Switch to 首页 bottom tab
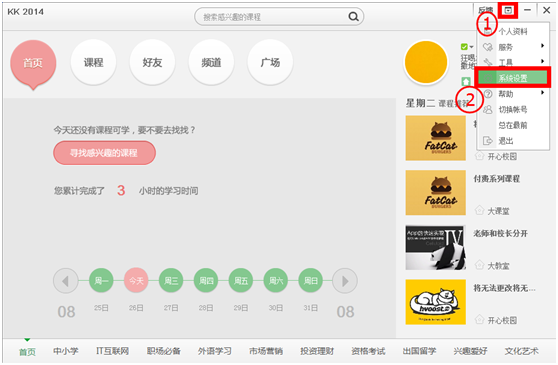 tap(27, 351)
